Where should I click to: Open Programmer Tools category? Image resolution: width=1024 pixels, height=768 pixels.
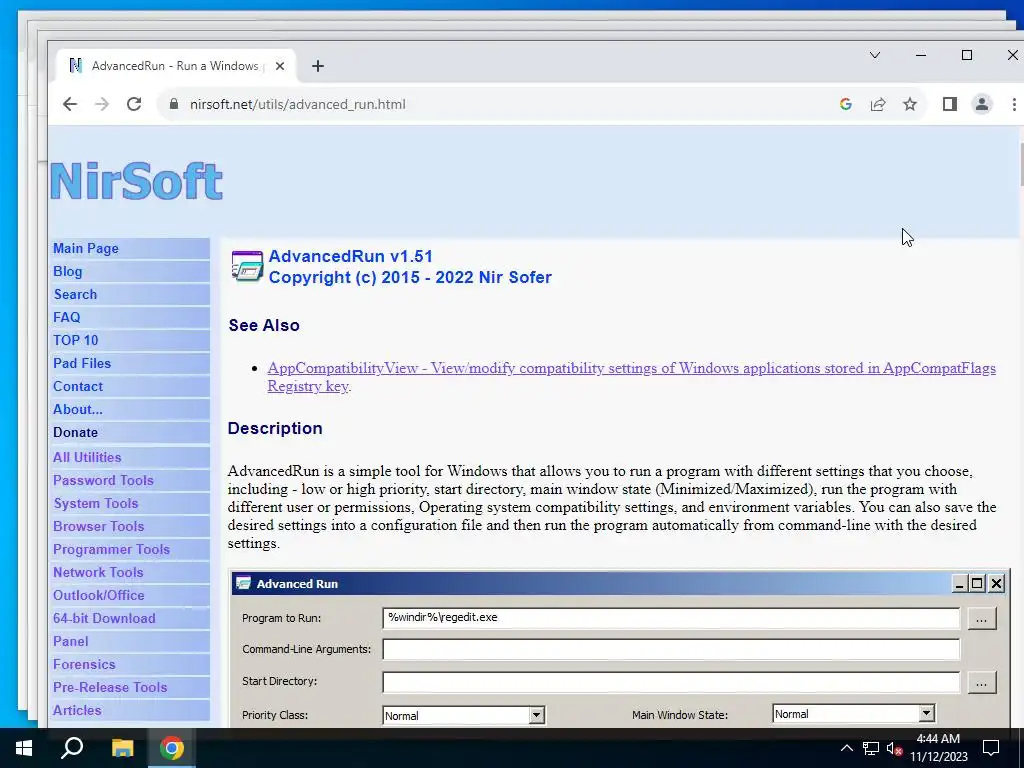[x=111, y=549]
